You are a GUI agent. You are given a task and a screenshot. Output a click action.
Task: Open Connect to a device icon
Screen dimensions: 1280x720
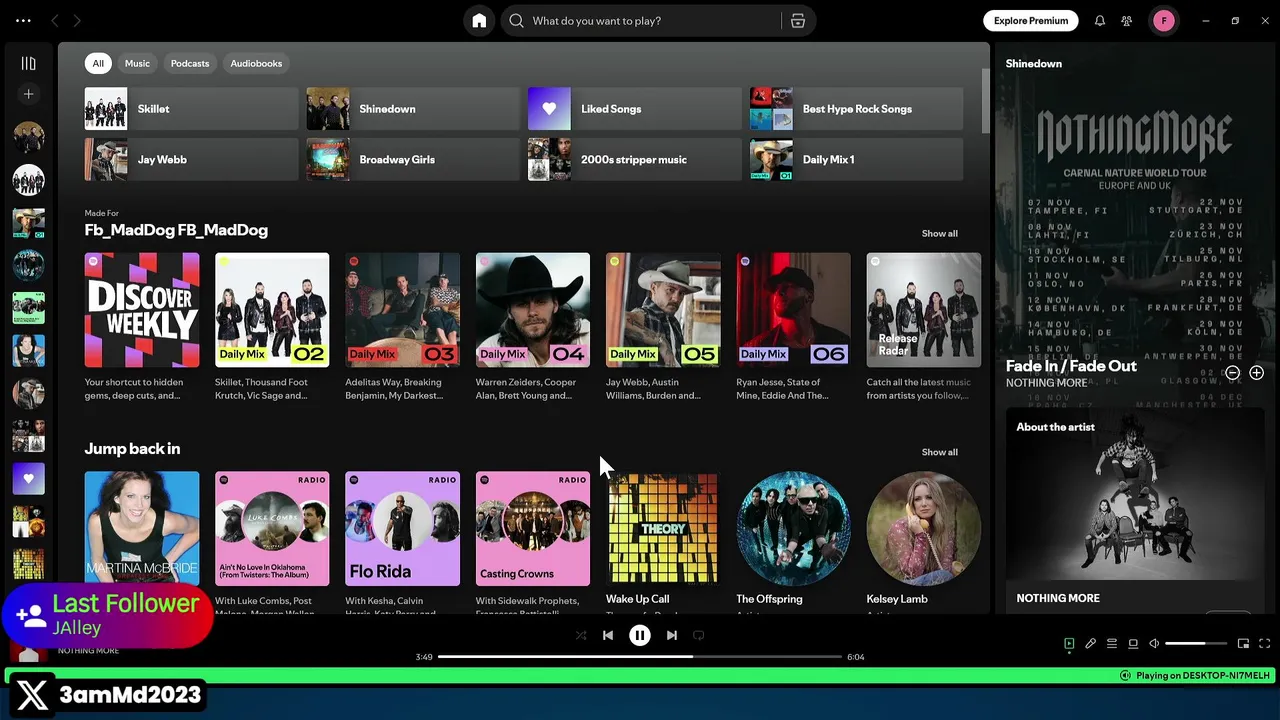(1133, 644)
